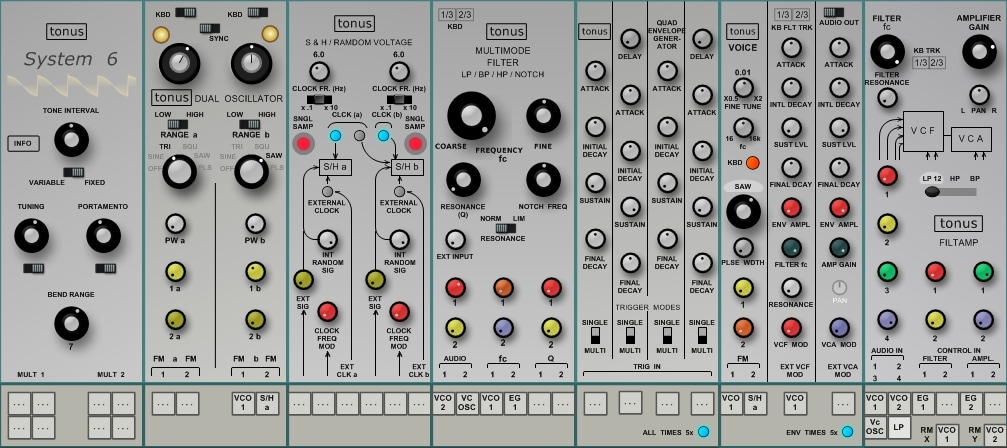Click the purple VCA MOD knob
This screenshot has width=1007, height=448.
pyautogui.click(x=839, y=327)
